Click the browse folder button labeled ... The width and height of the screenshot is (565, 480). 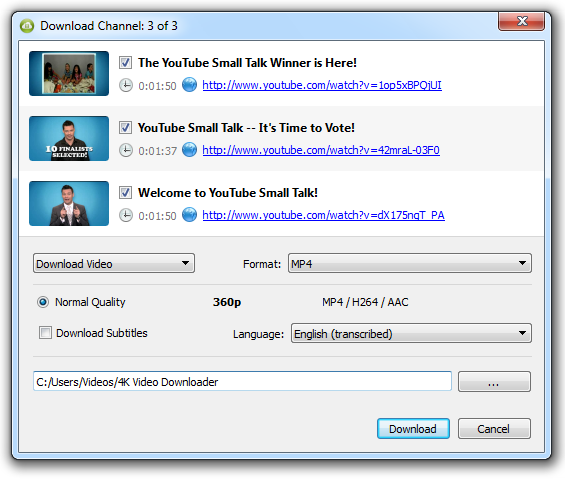[494, 381]
